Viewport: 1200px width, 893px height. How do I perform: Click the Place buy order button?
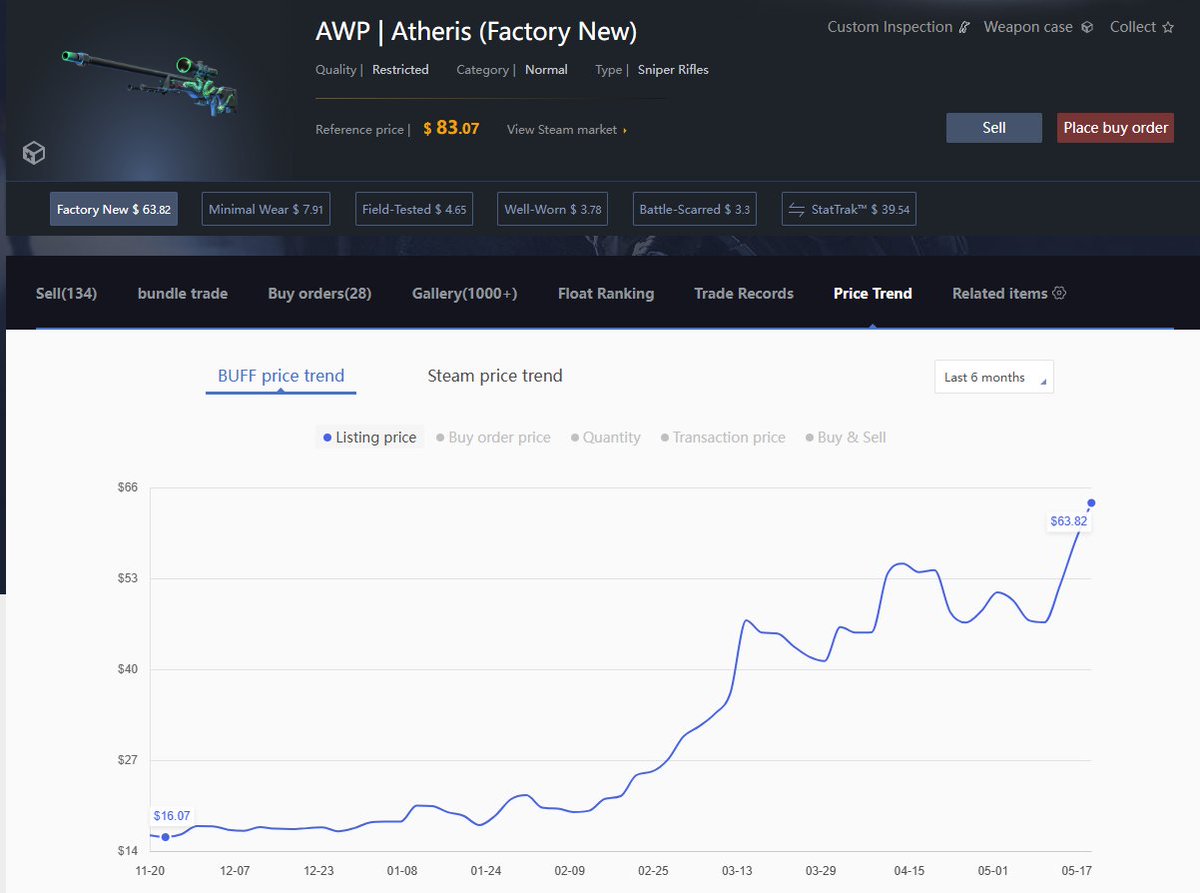tap(1115, 128)
